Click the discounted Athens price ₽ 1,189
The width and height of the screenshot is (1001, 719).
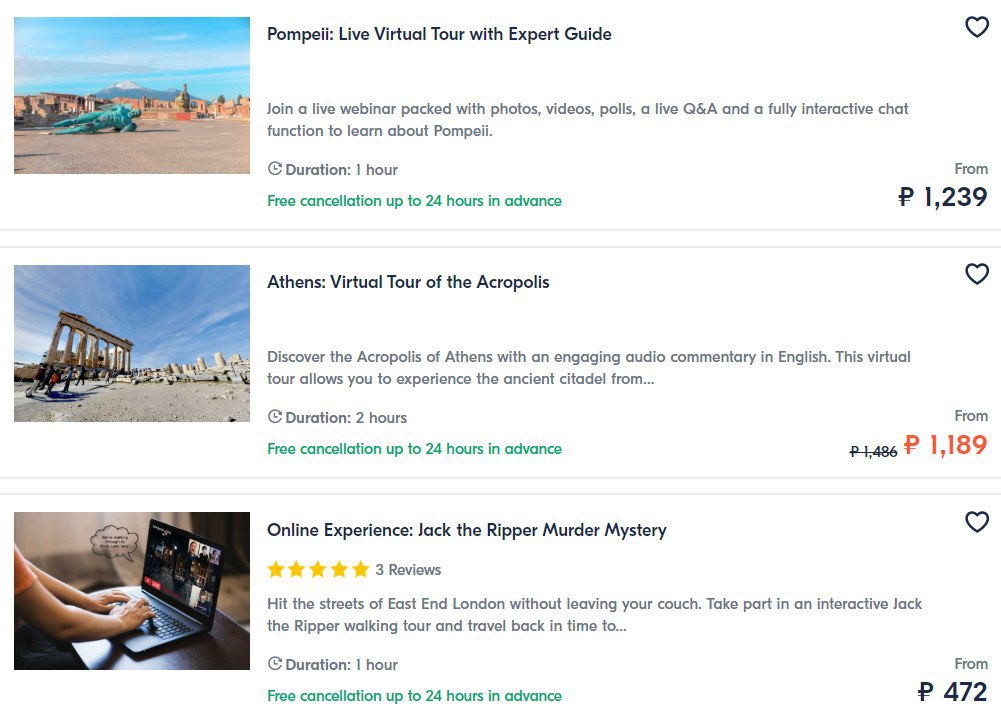945,445
